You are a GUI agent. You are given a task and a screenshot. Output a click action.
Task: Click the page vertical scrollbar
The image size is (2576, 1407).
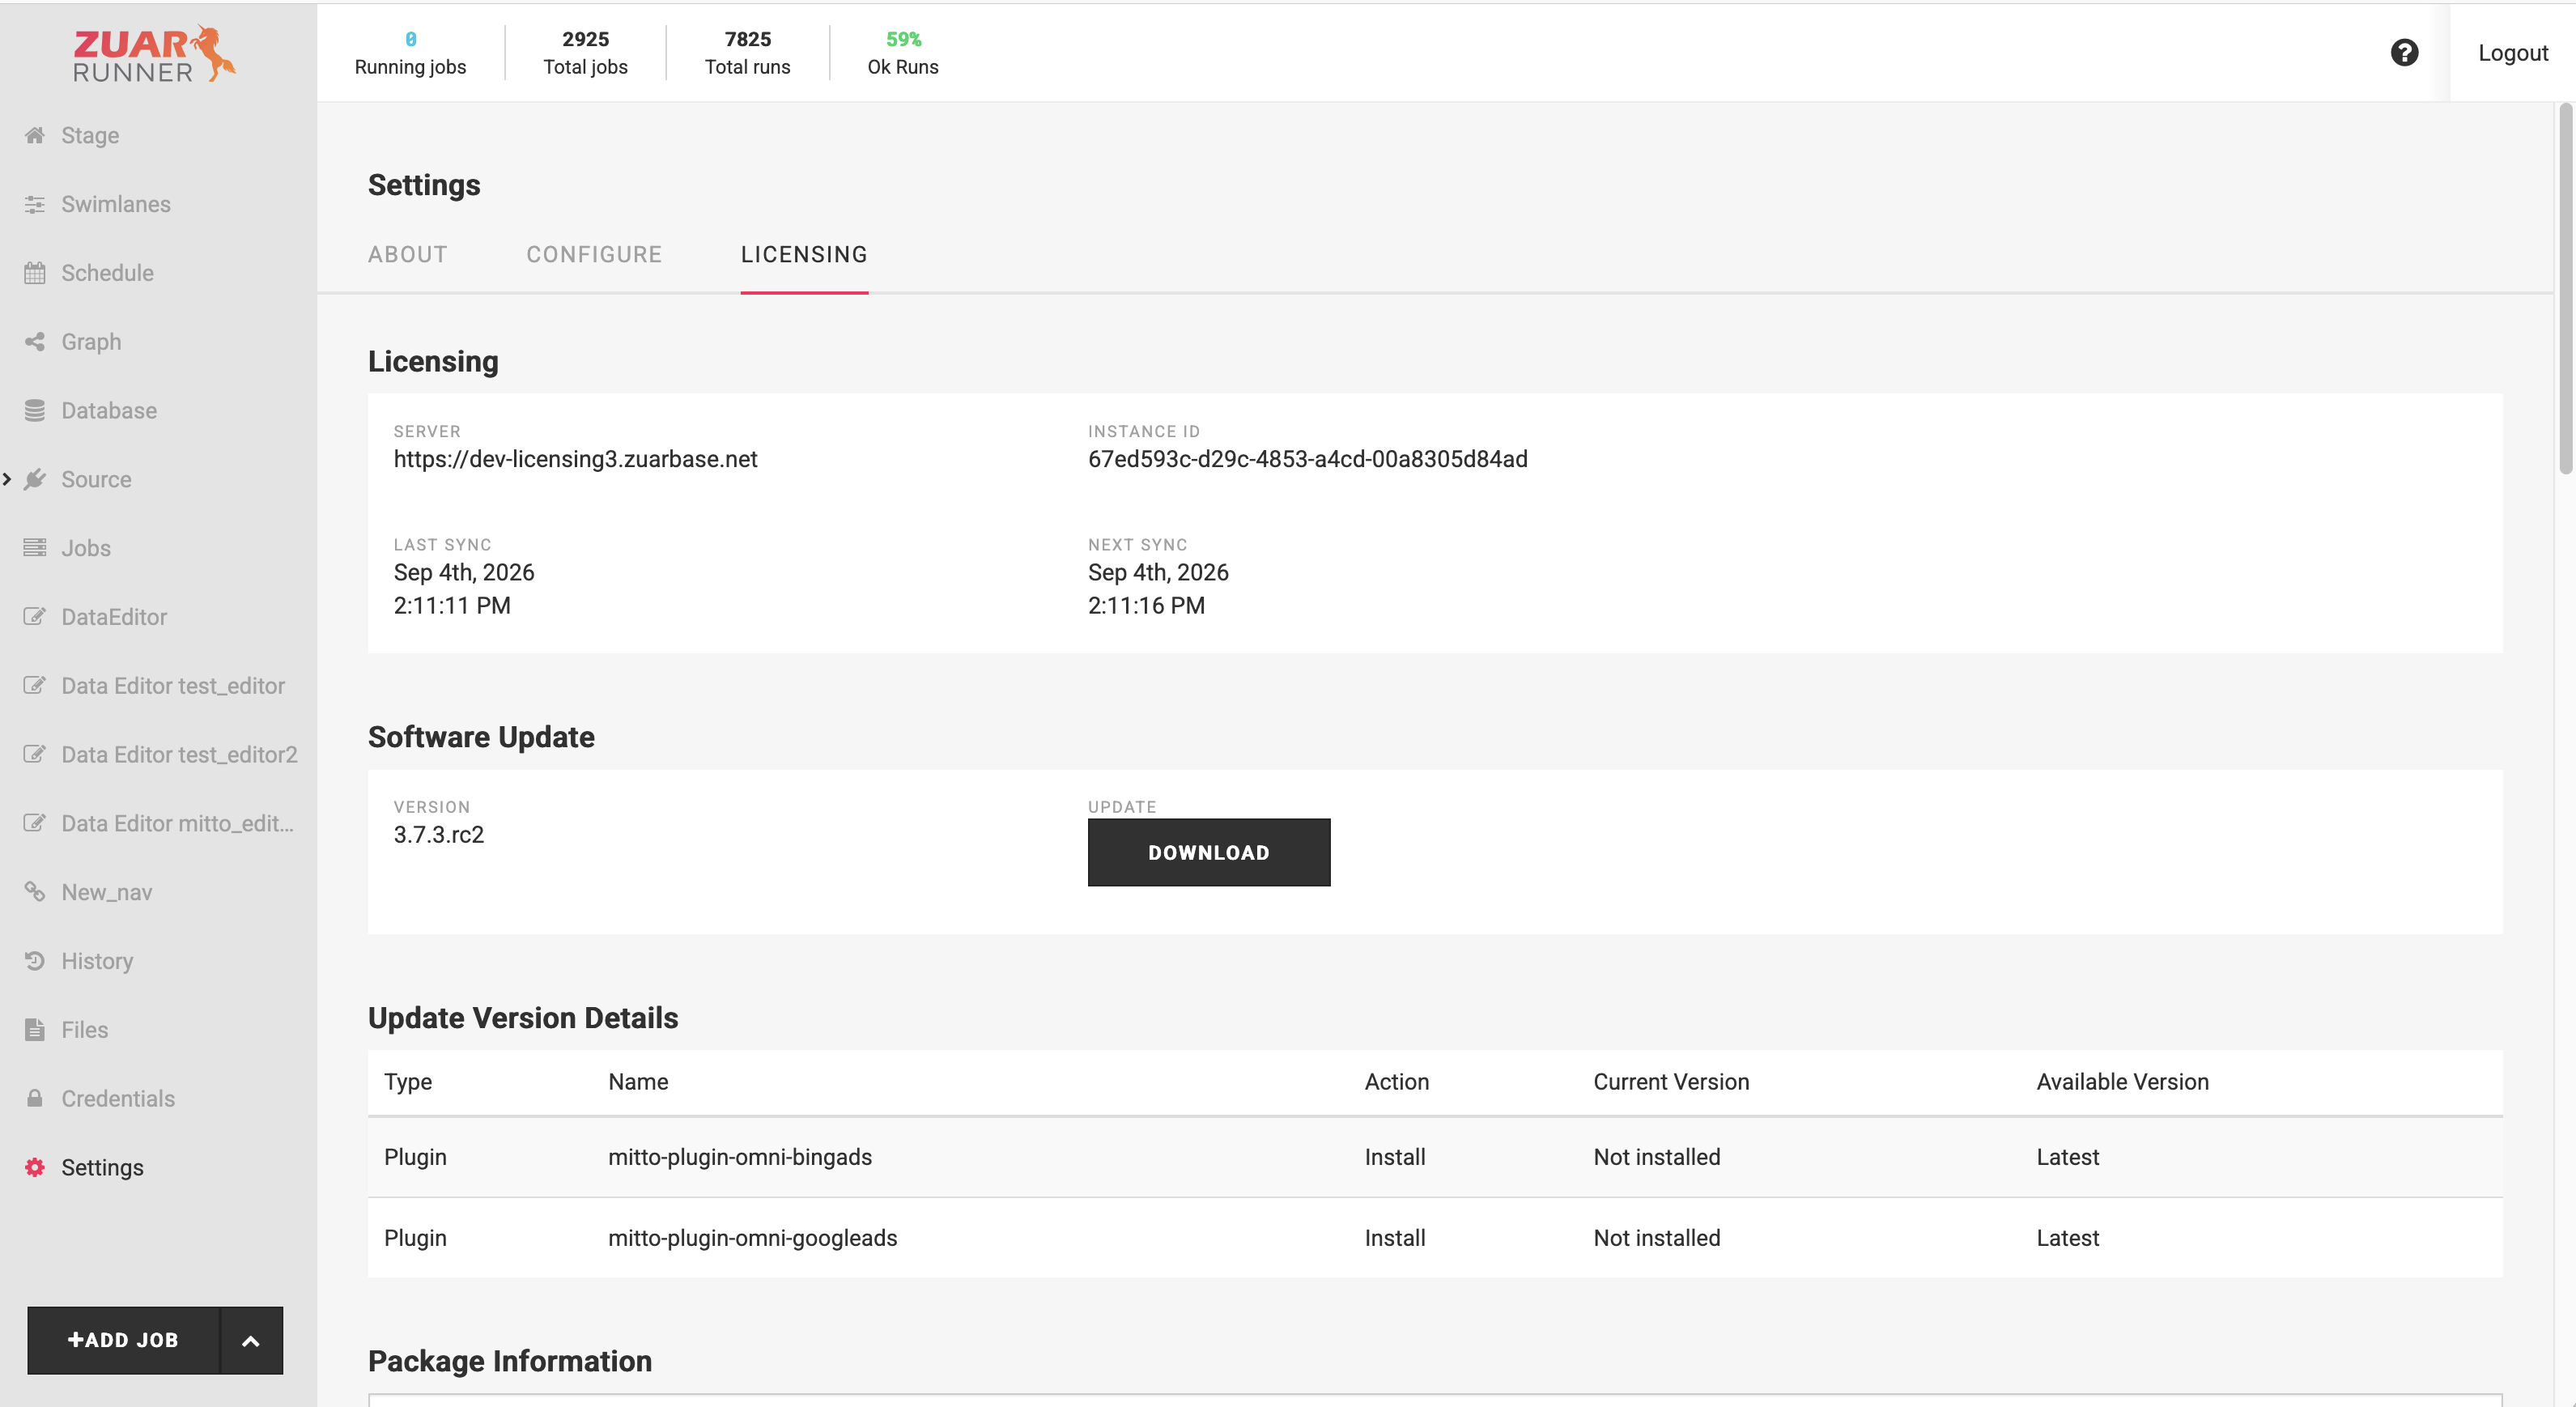2565,289
